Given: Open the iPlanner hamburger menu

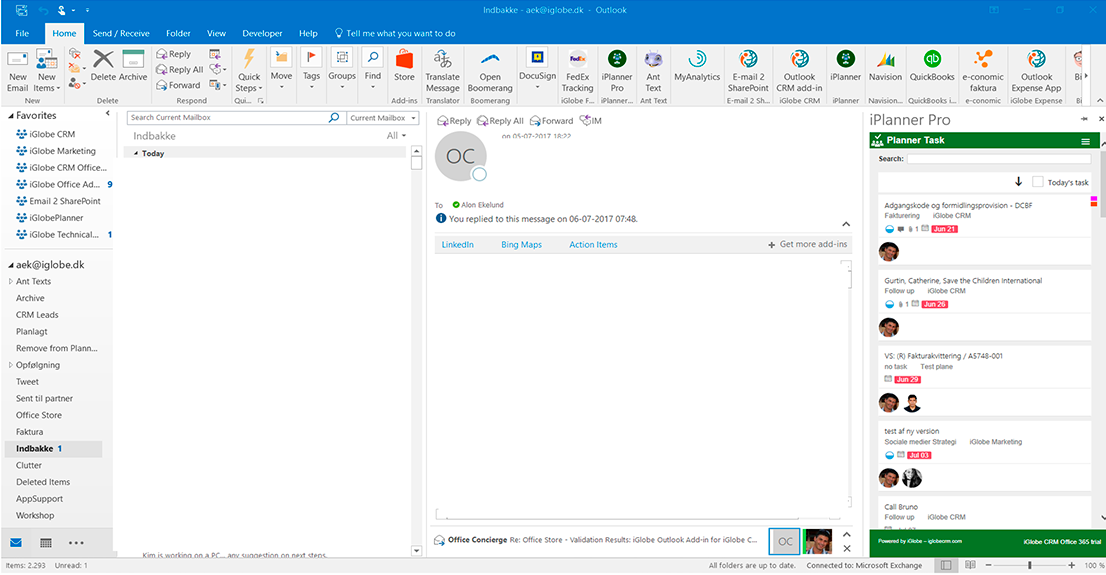Looking at the screenshot, I should click(x=1086, y=141).
